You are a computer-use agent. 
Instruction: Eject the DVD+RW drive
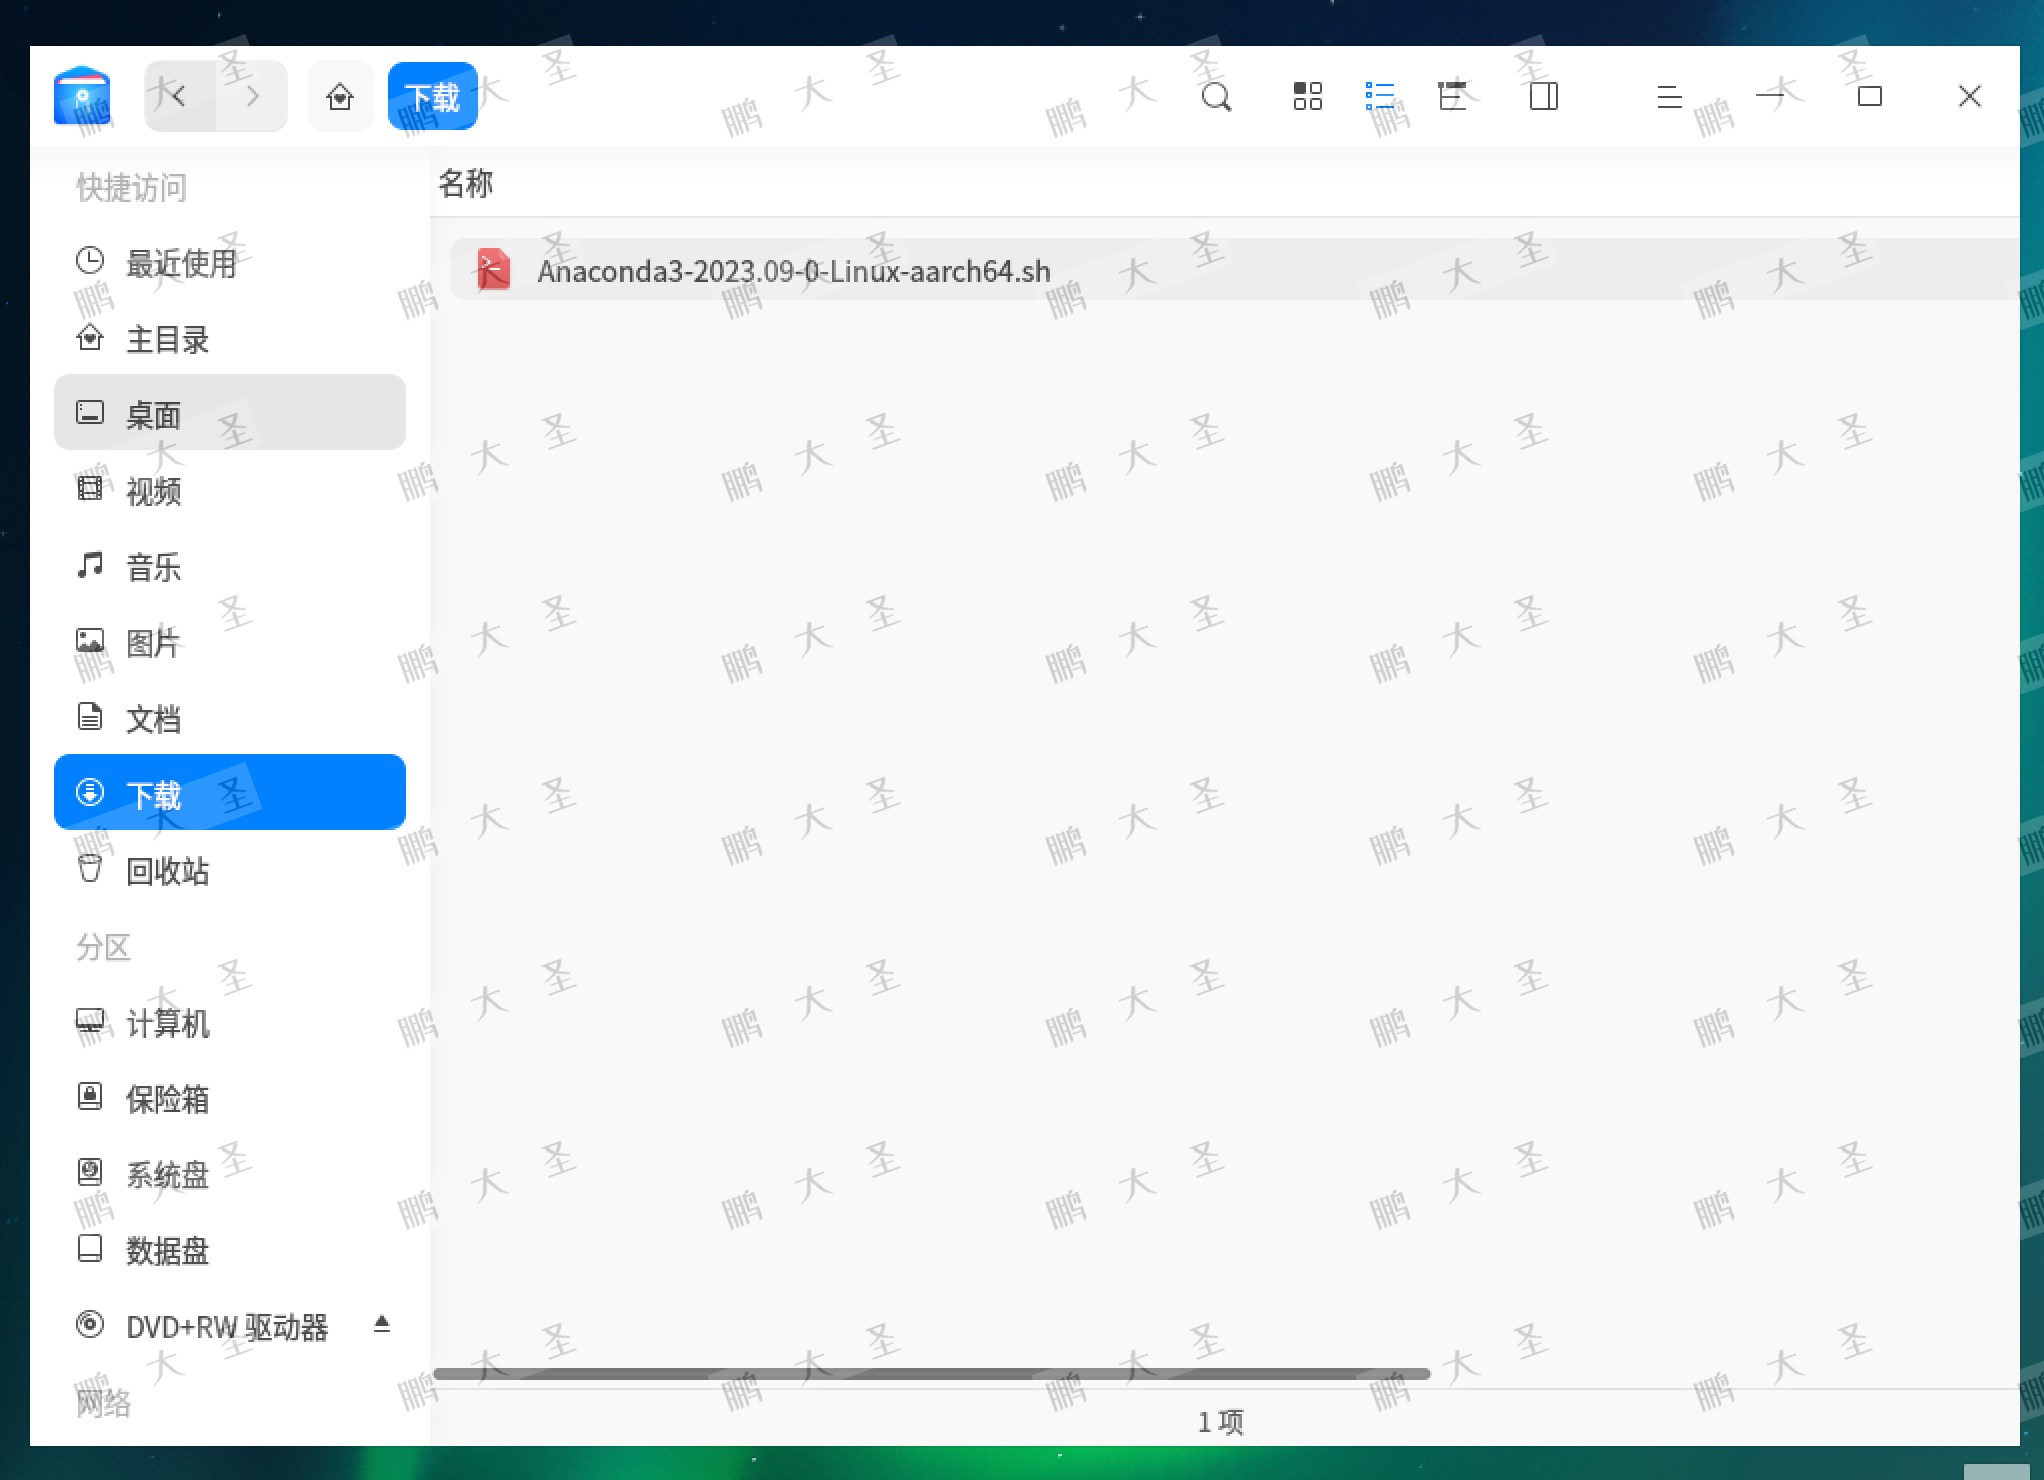coord(381,1324)
